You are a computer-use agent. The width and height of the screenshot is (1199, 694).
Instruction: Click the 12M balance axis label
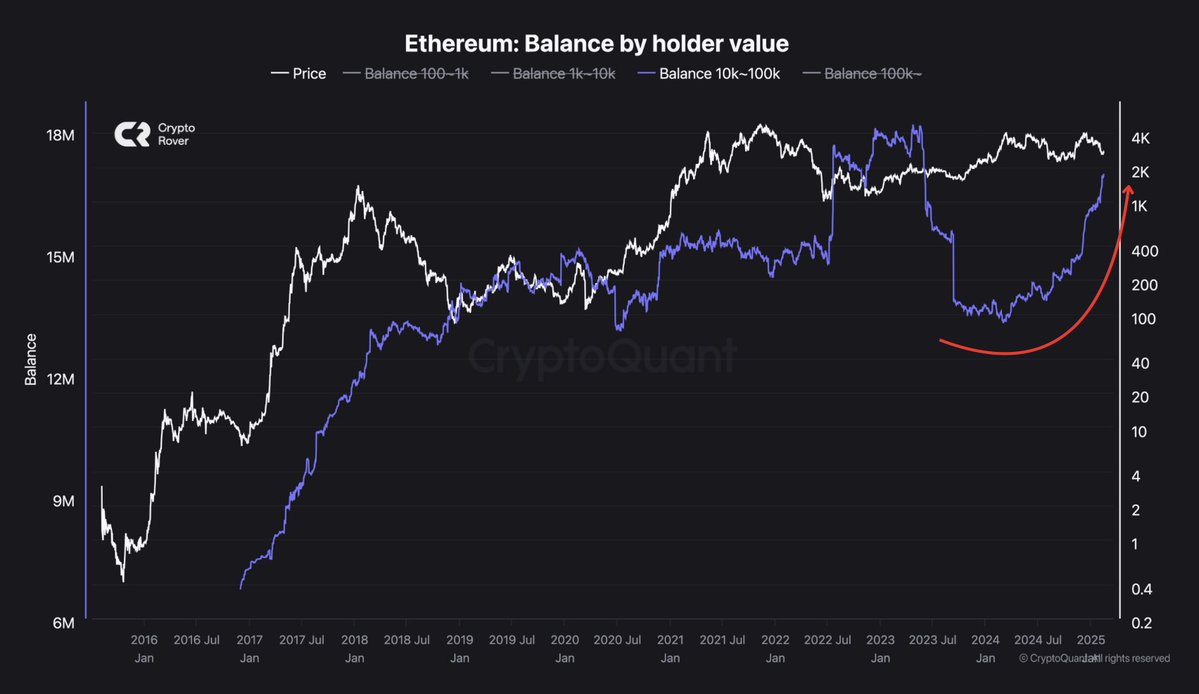pyautogui.click(x=60, y=379)
